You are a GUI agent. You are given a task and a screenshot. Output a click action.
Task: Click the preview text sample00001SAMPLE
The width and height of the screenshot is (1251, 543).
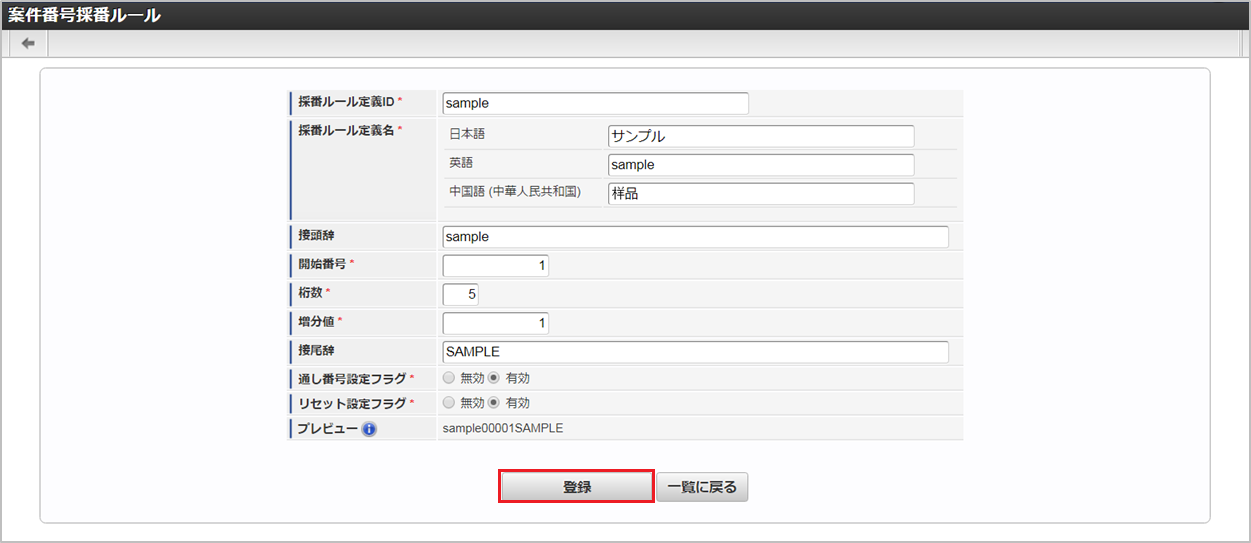(x=504, y=428)
